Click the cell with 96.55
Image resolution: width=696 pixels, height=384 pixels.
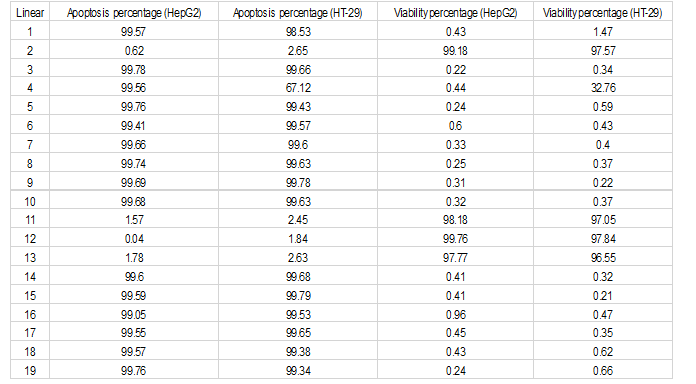(603, 257)
